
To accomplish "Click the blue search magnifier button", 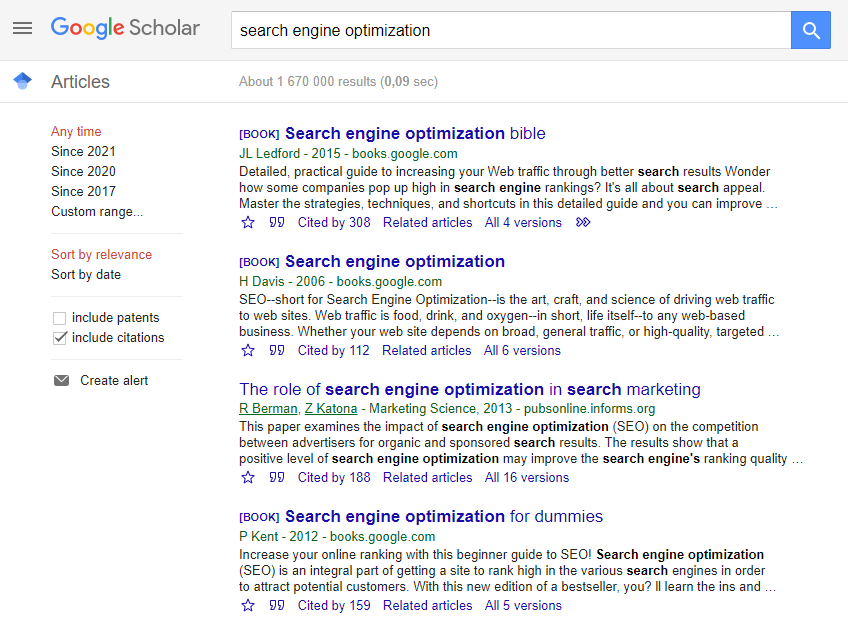I will click(x=811, y=30).
